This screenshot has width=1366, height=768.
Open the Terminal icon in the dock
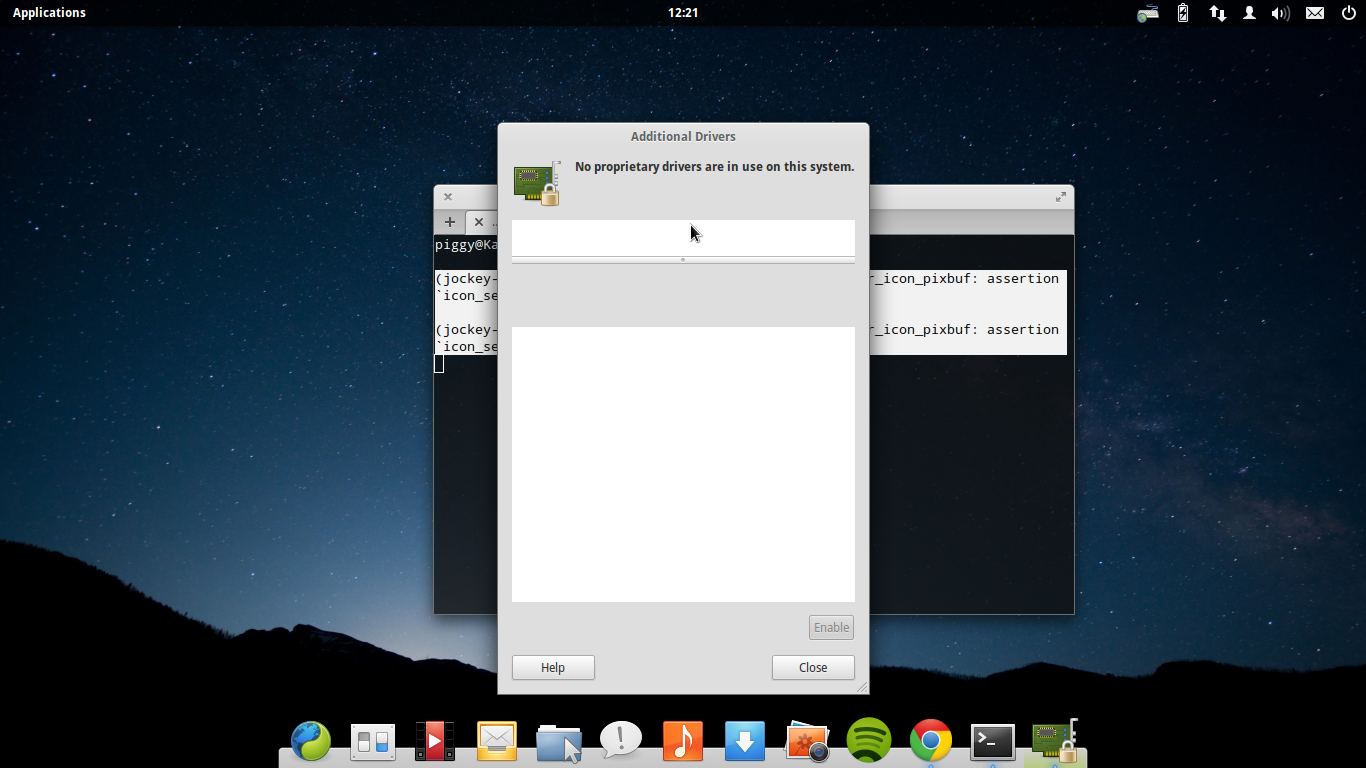pos(992,741)
